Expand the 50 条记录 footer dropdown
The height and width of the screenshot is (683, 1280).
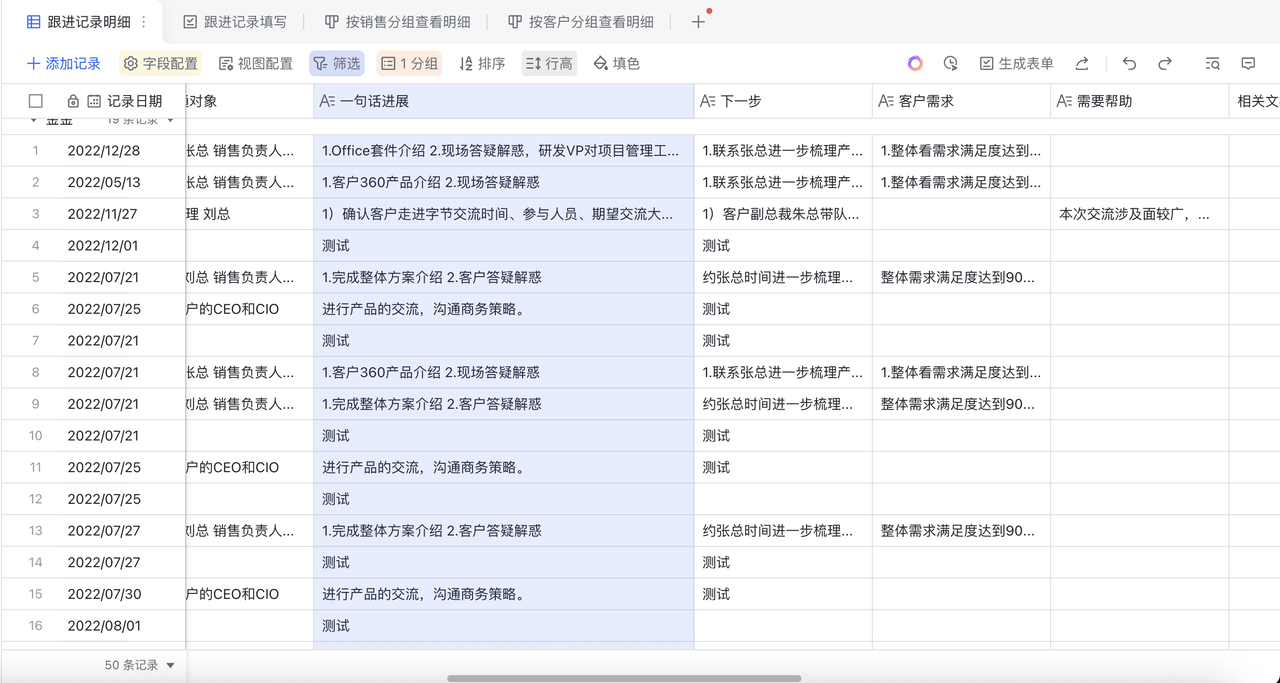tap(170, 665)
